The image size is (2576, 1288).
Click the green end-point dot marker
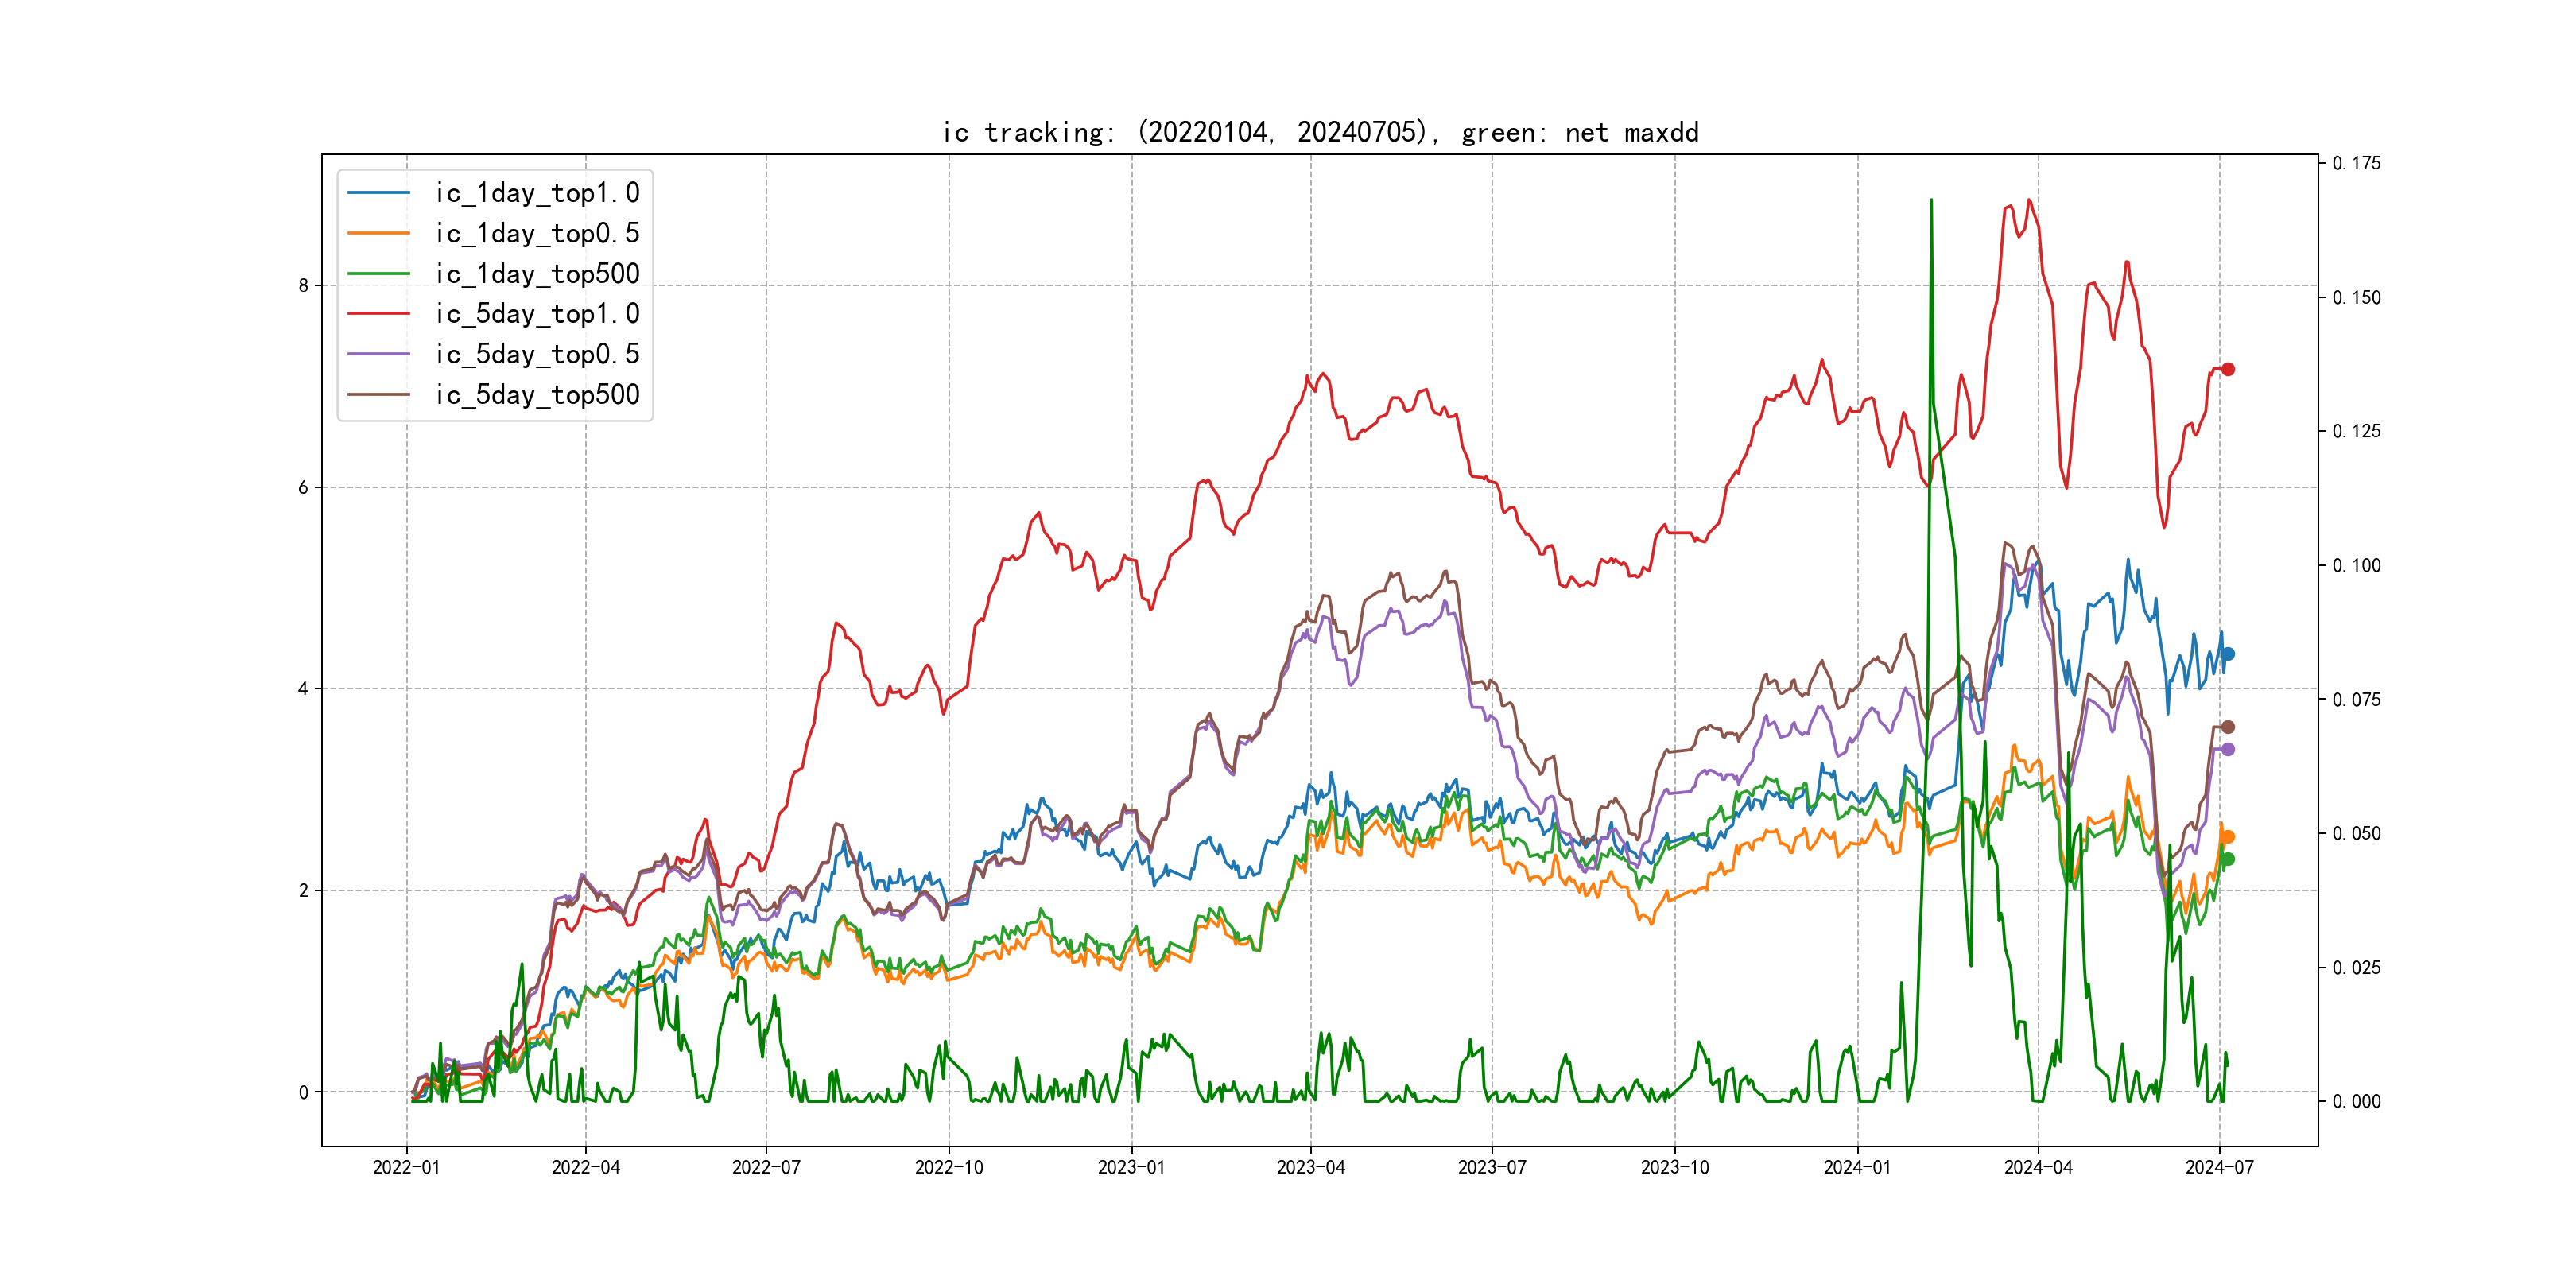[x=2228, y=859]
